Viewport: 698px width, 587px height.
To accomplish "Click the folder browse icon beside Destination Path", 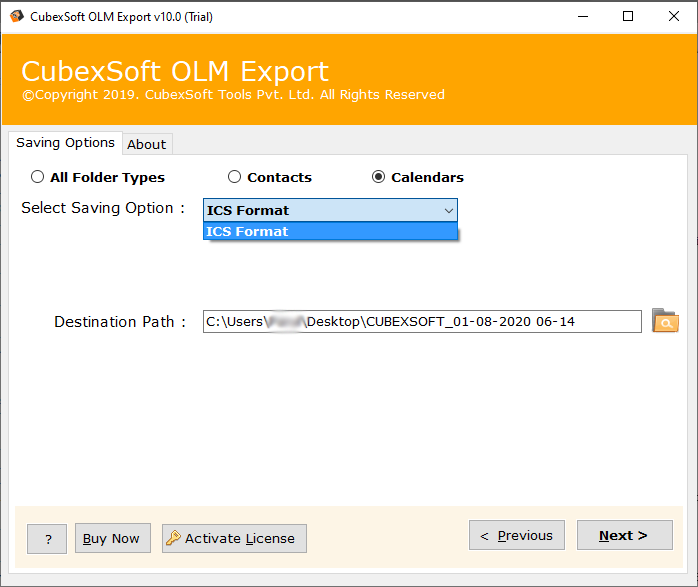I will pos(665,321).
